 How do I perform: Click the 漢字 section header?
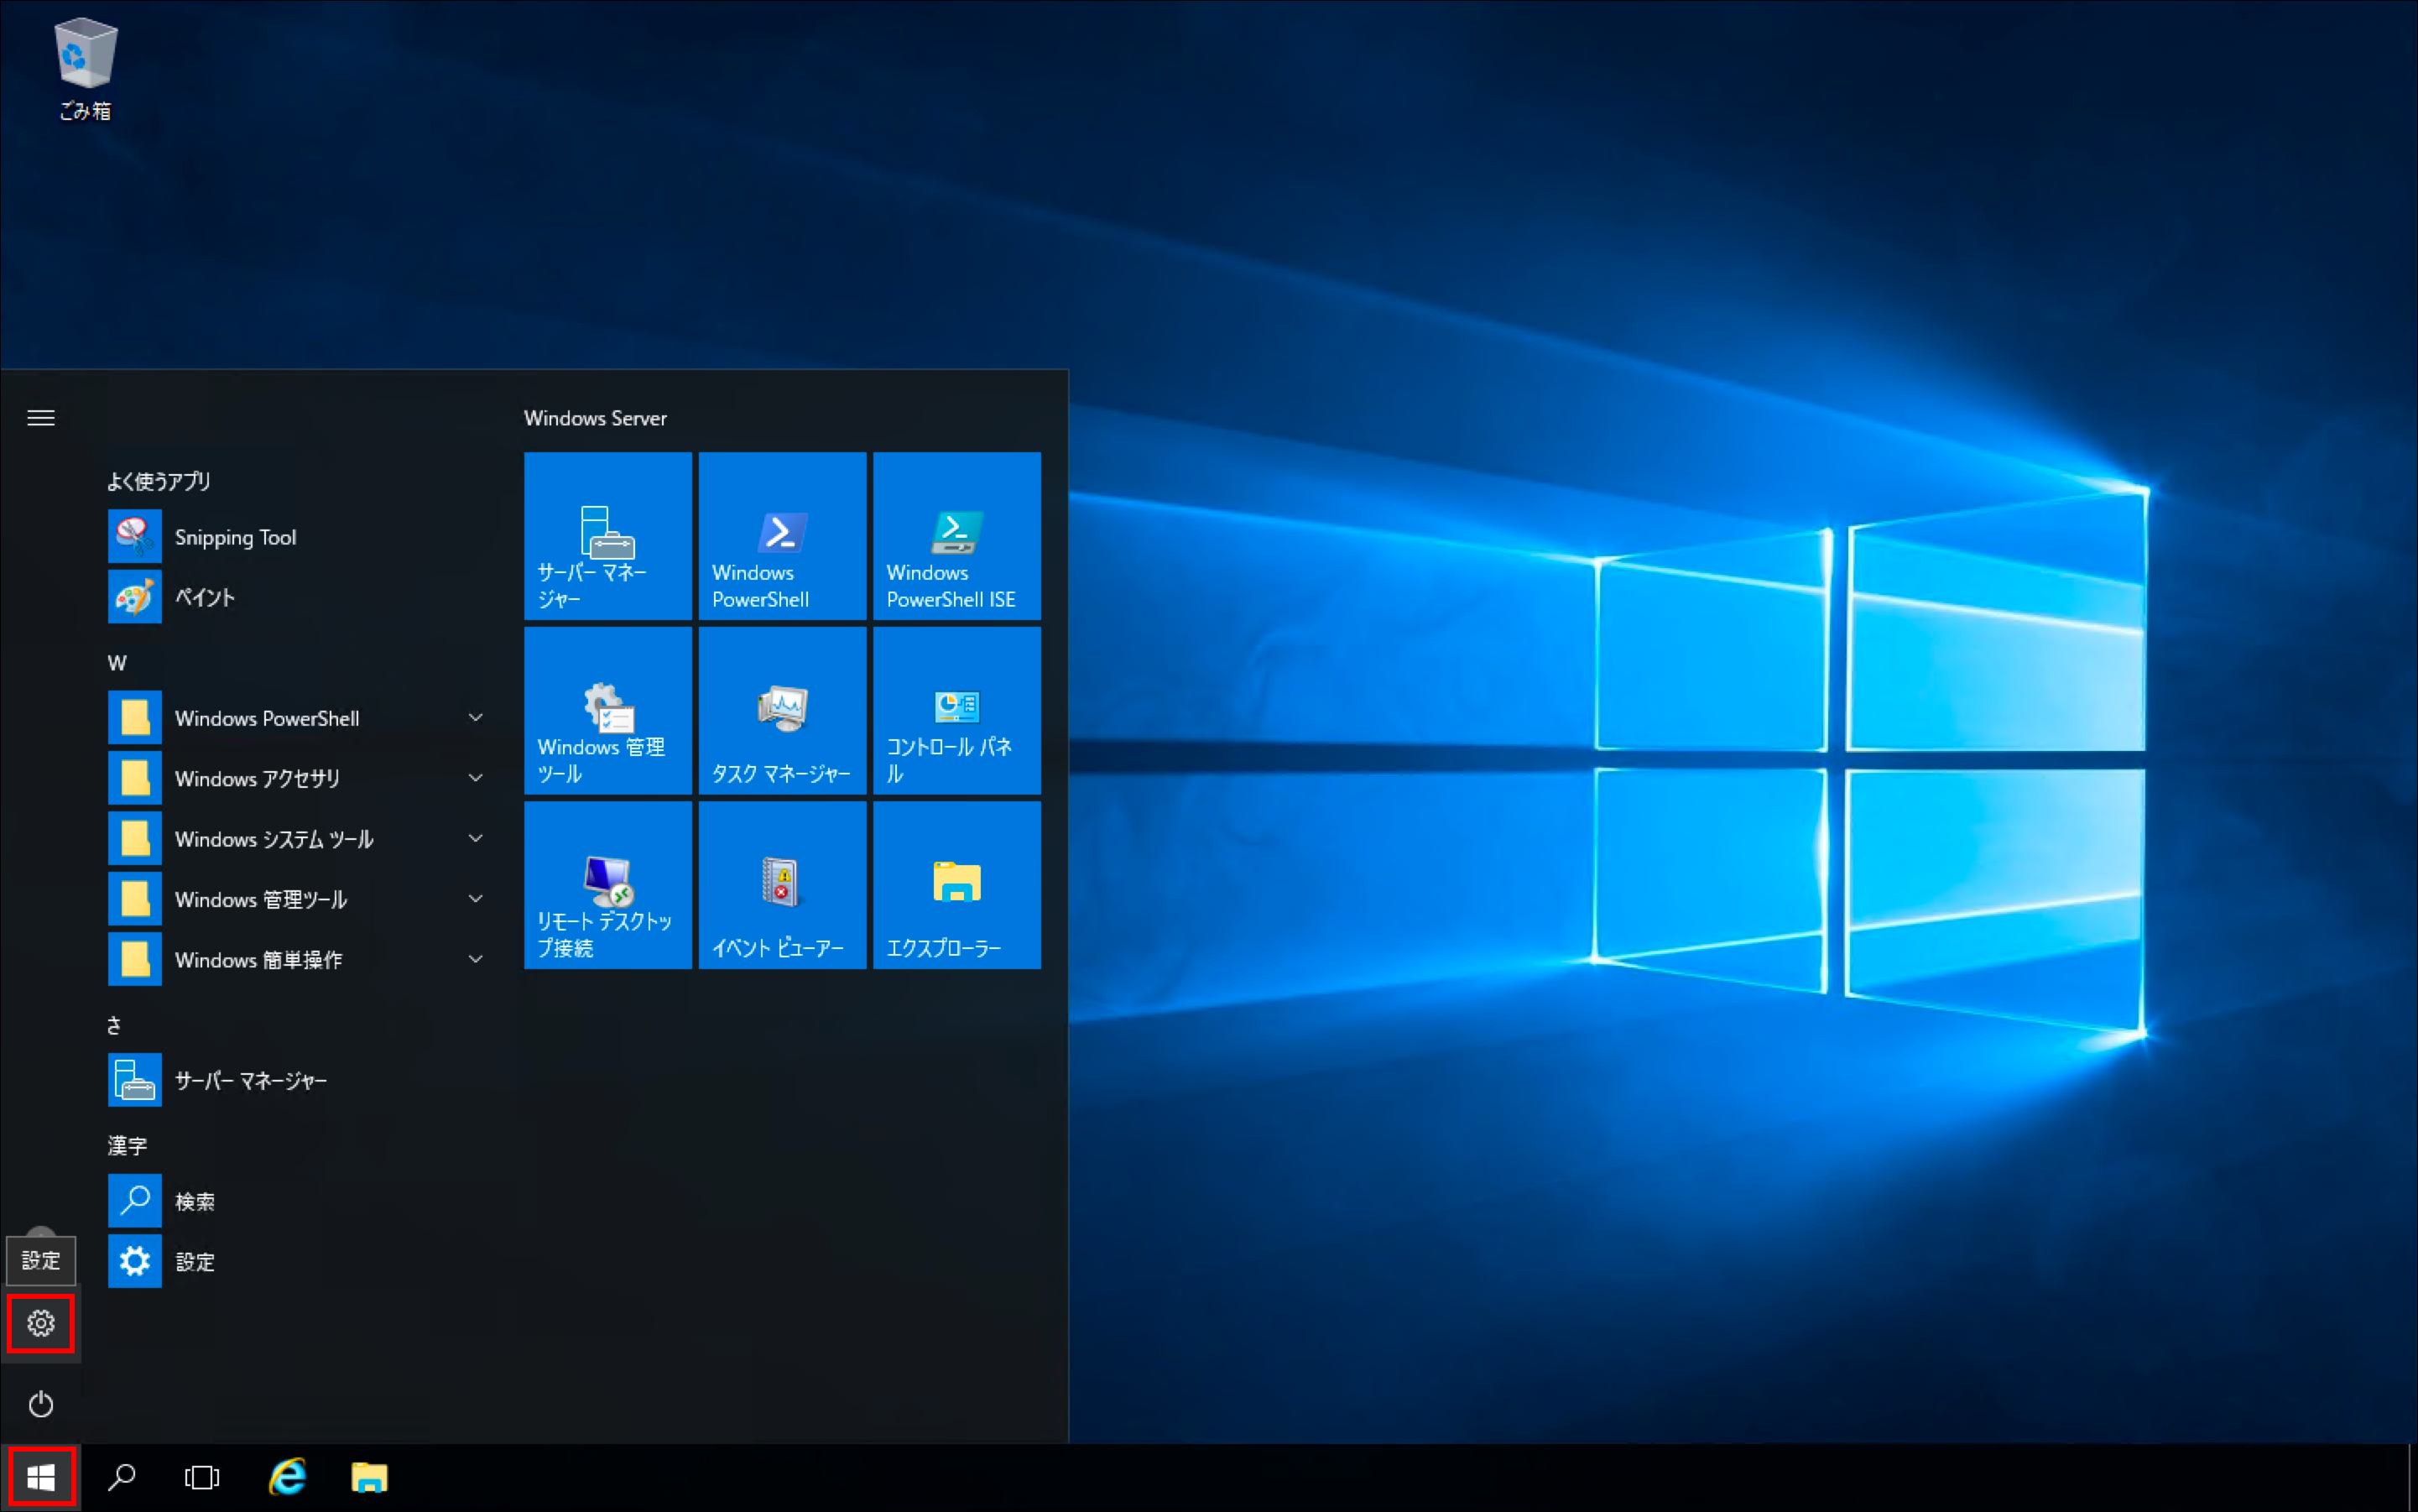[x=127, y=1146]
